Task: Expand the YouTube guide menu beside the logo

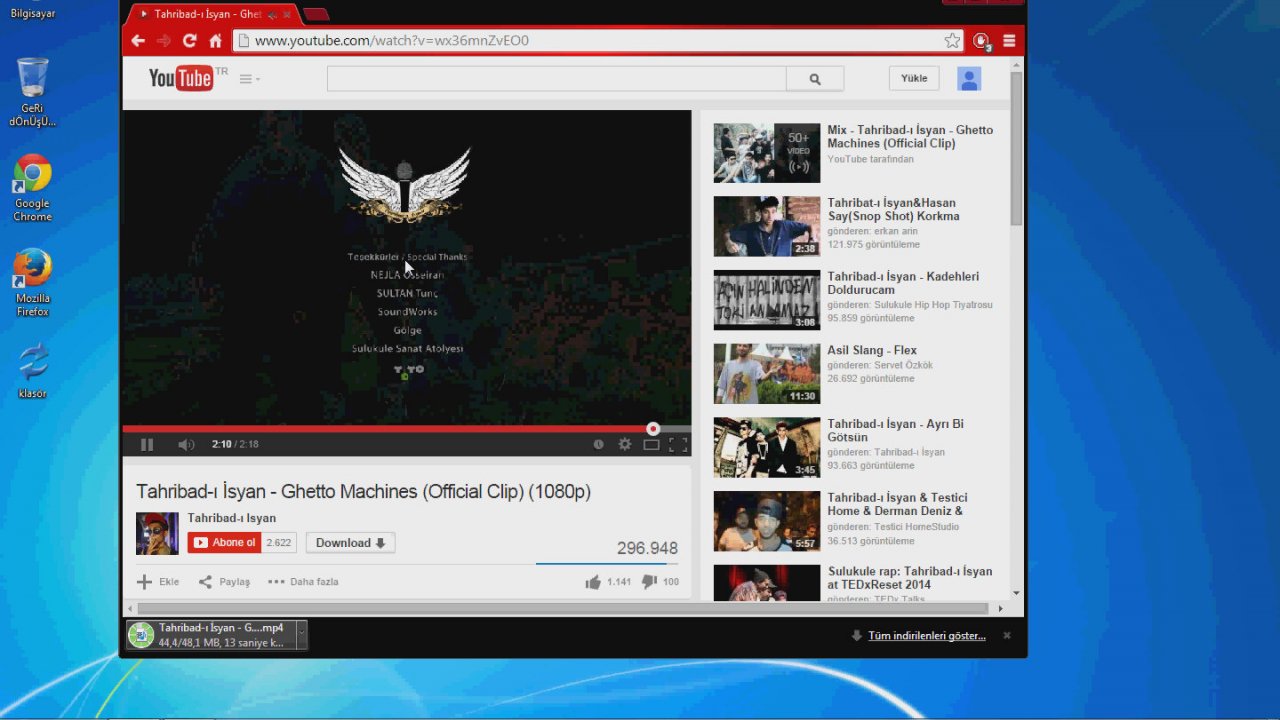Action: [249, 79]
